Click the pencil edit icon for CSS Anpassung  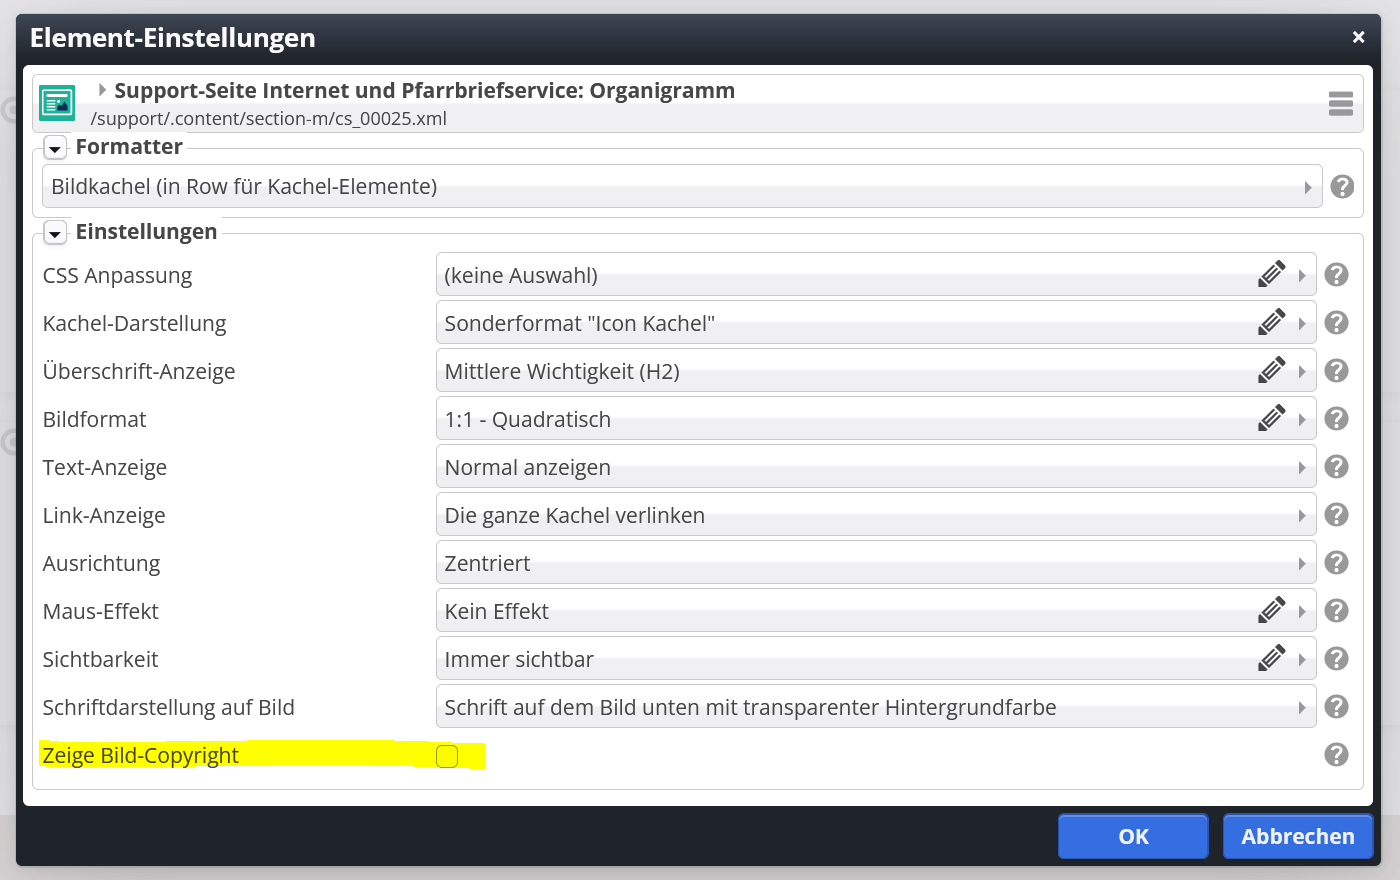1271,274
